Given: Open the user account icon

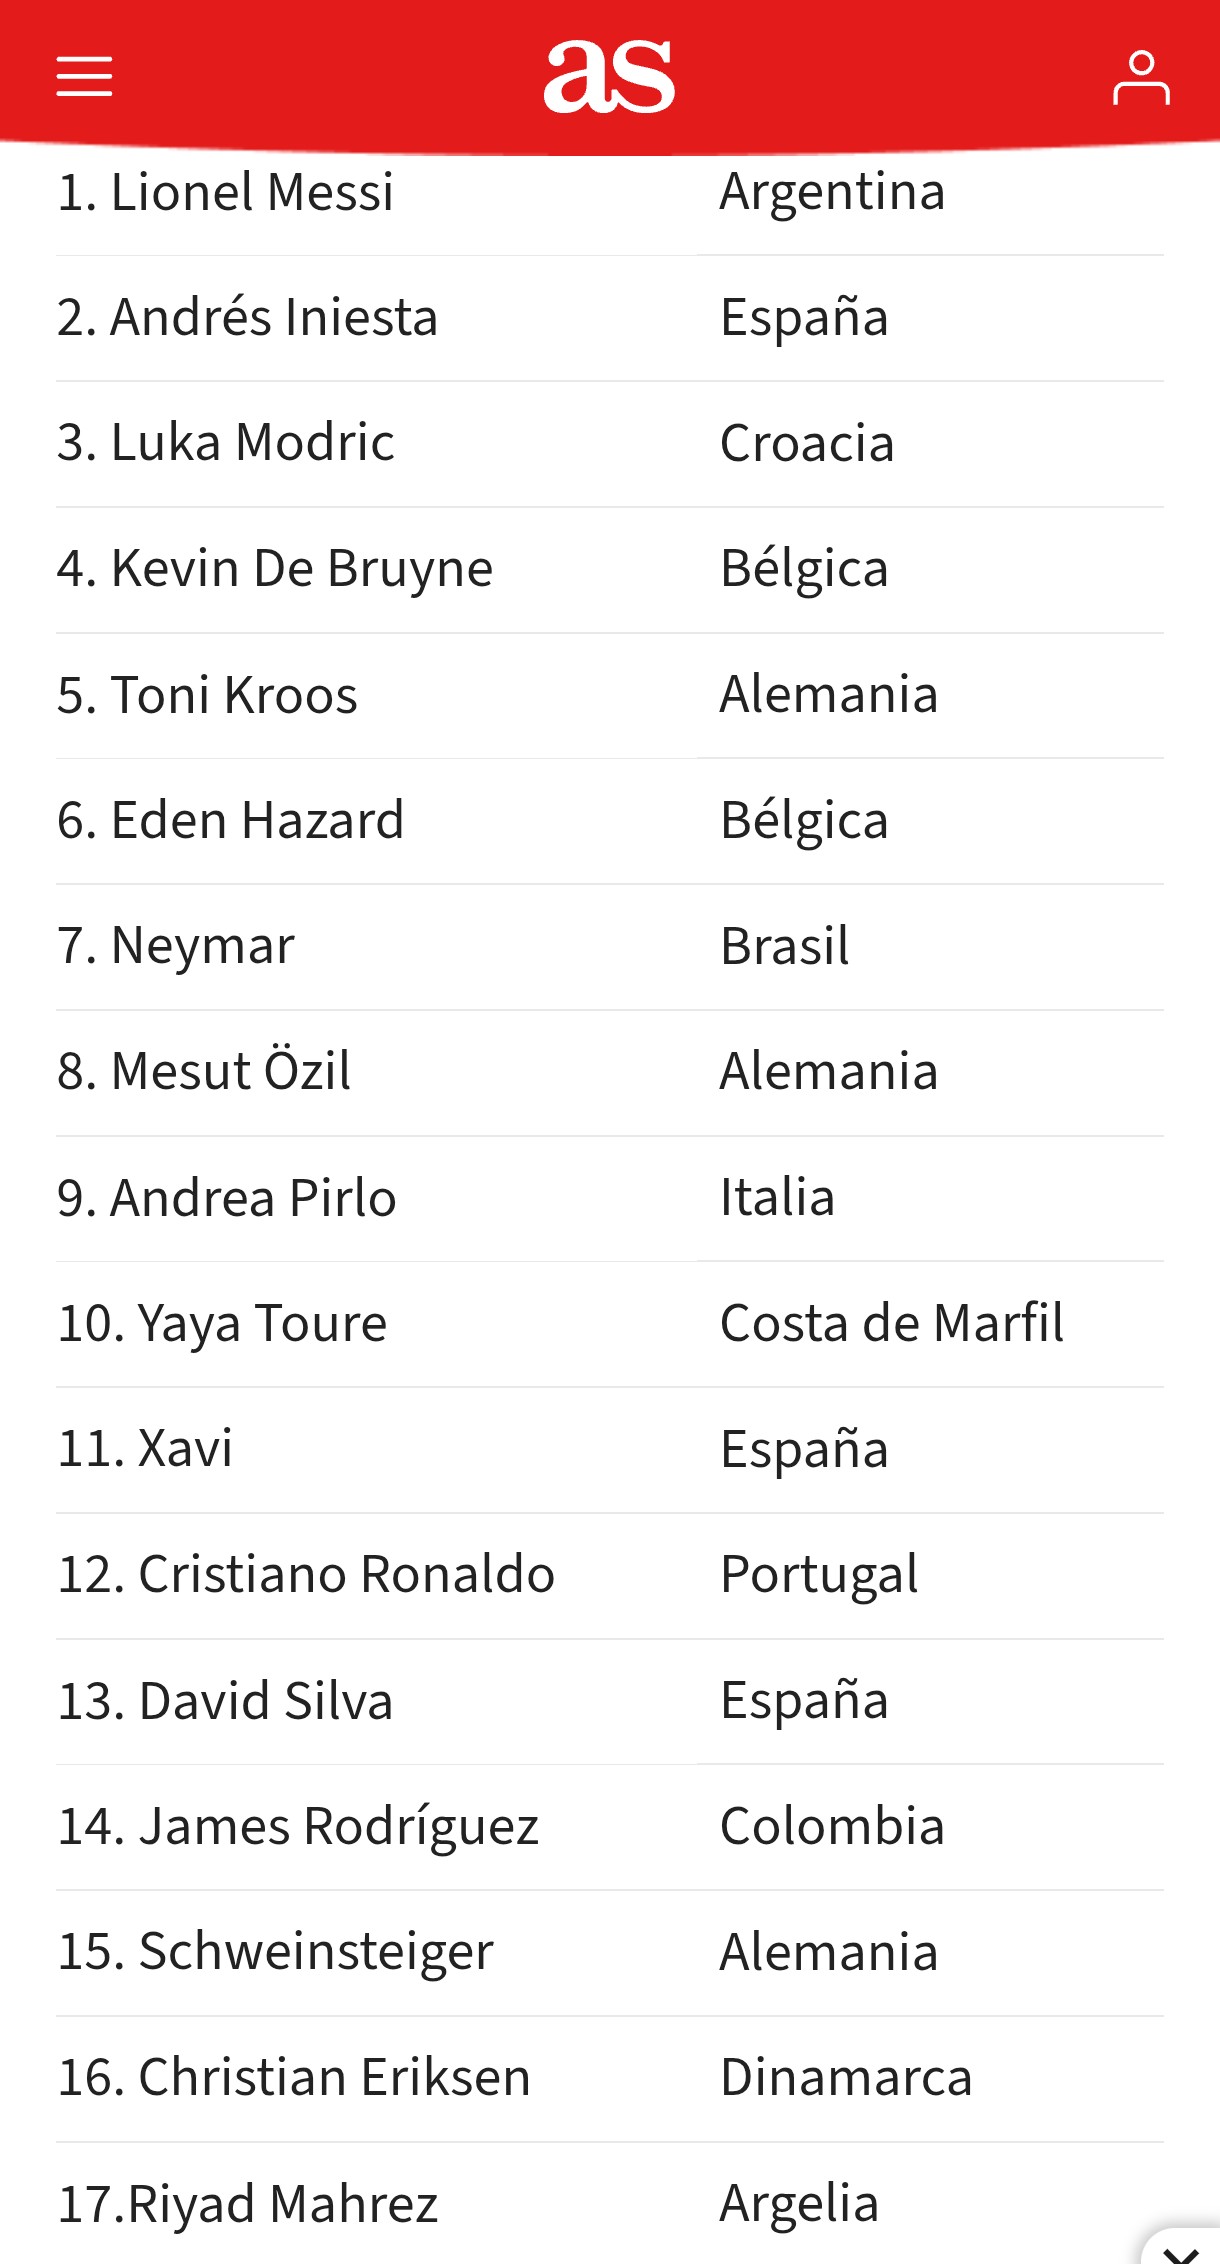Looking at the screenshot, I should pos(1141,78).
